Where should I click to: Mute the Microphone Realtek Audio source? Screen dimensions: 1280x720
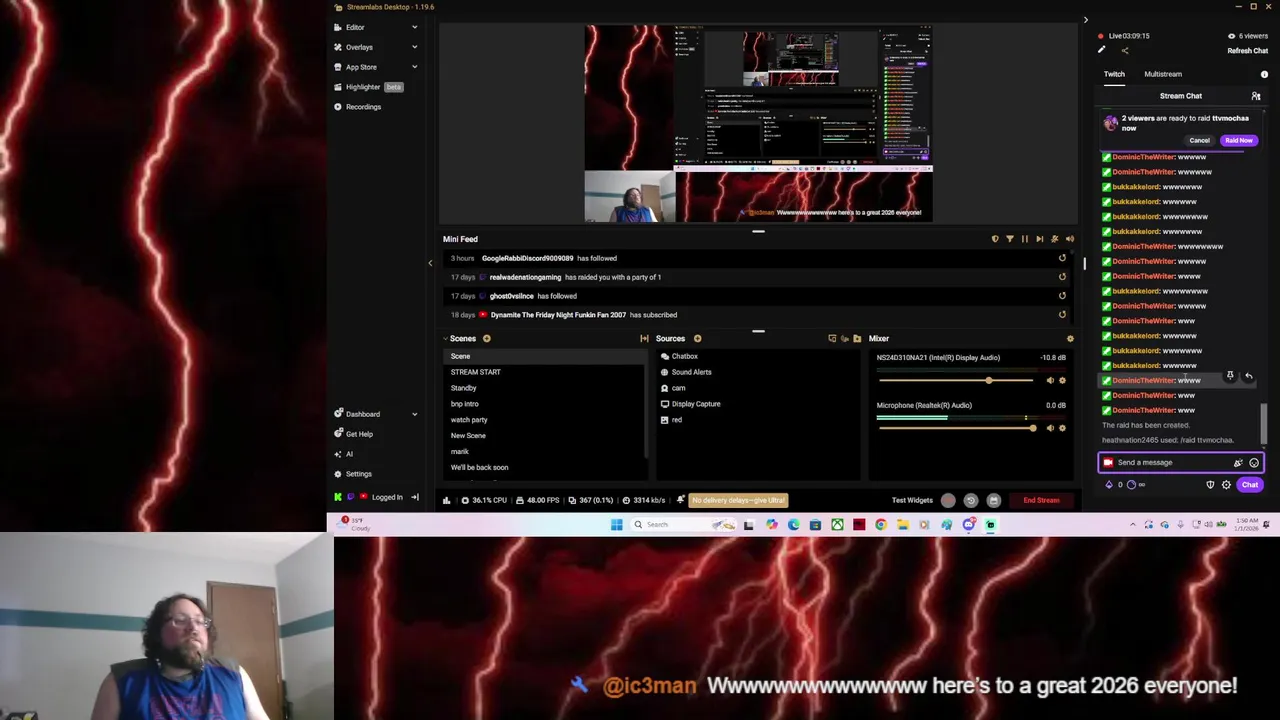click(x=1050, y=428)
